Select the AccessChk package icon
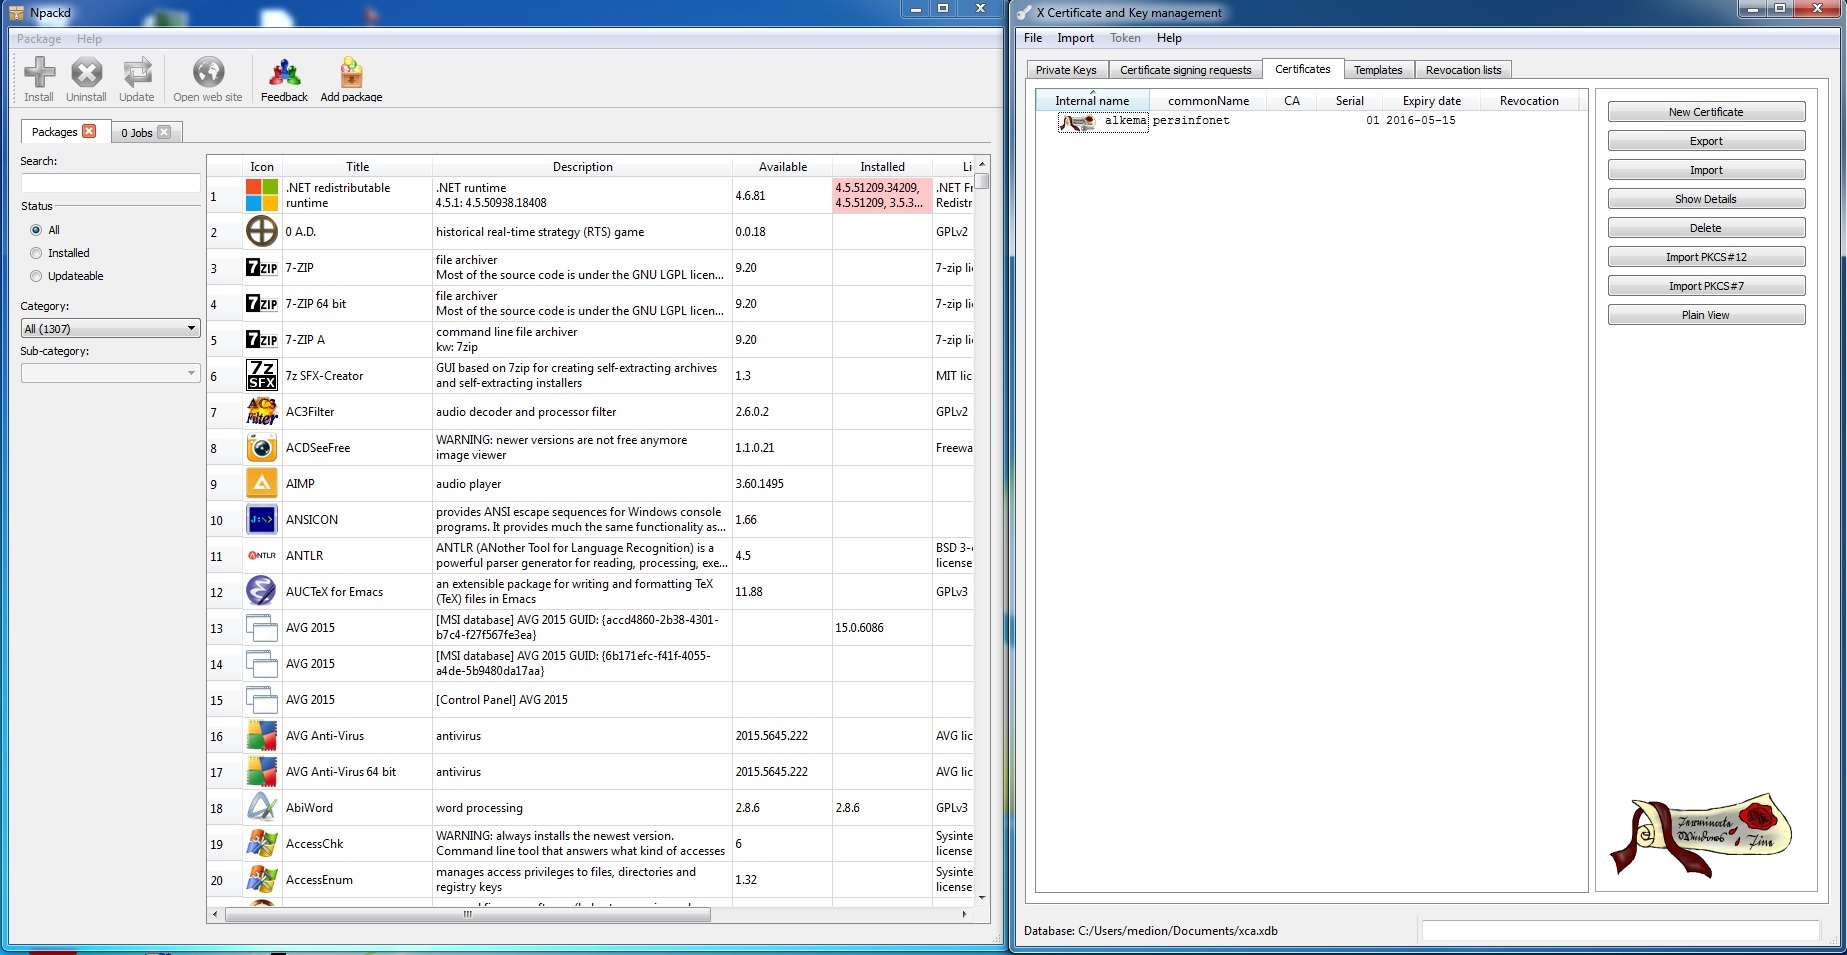The width and height of the screenshot is (1847, 955). coord(262,843)
